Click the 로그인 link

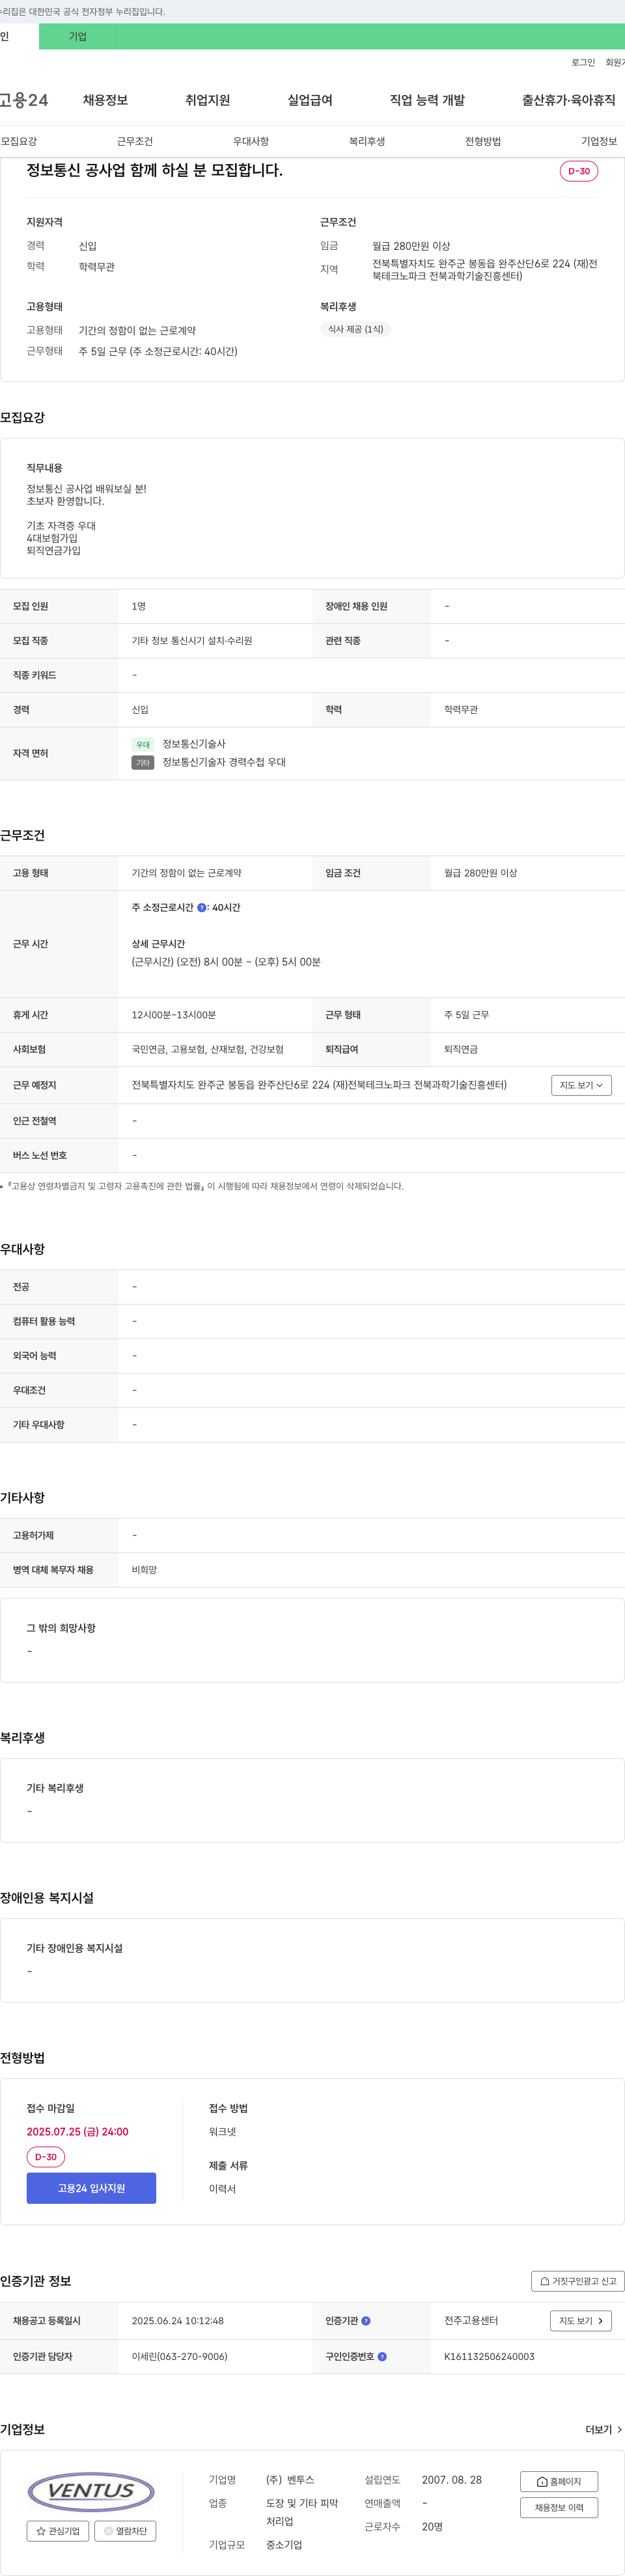coord(583,63)
